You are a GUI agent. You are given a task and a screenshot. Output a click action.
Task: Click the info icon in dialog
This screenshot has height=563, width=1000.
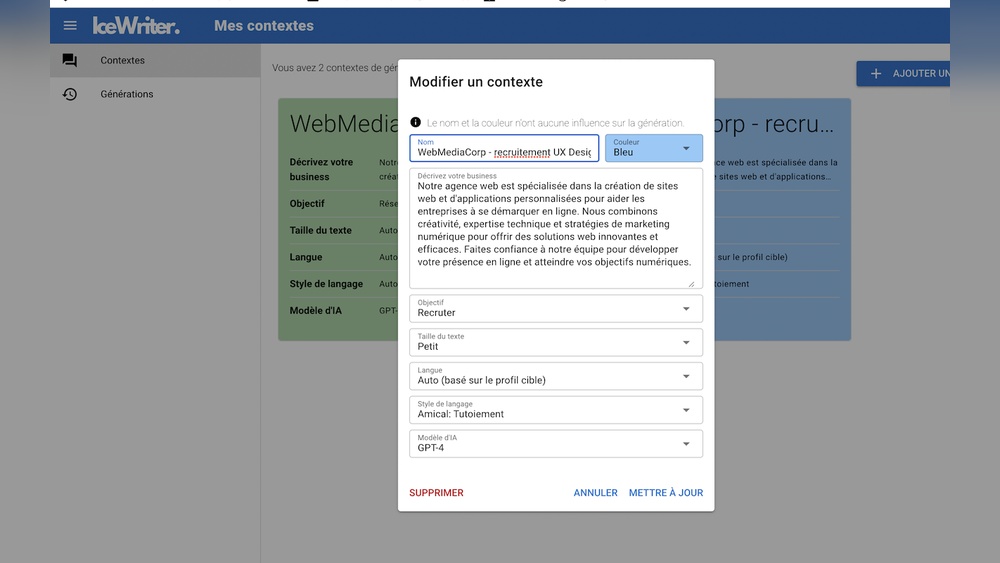(416, 122)
